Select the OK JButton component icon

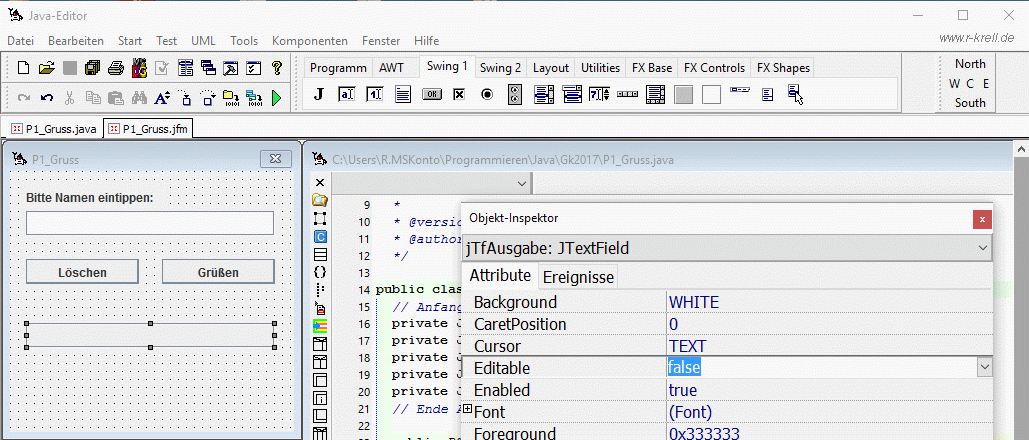click(432, 95)
